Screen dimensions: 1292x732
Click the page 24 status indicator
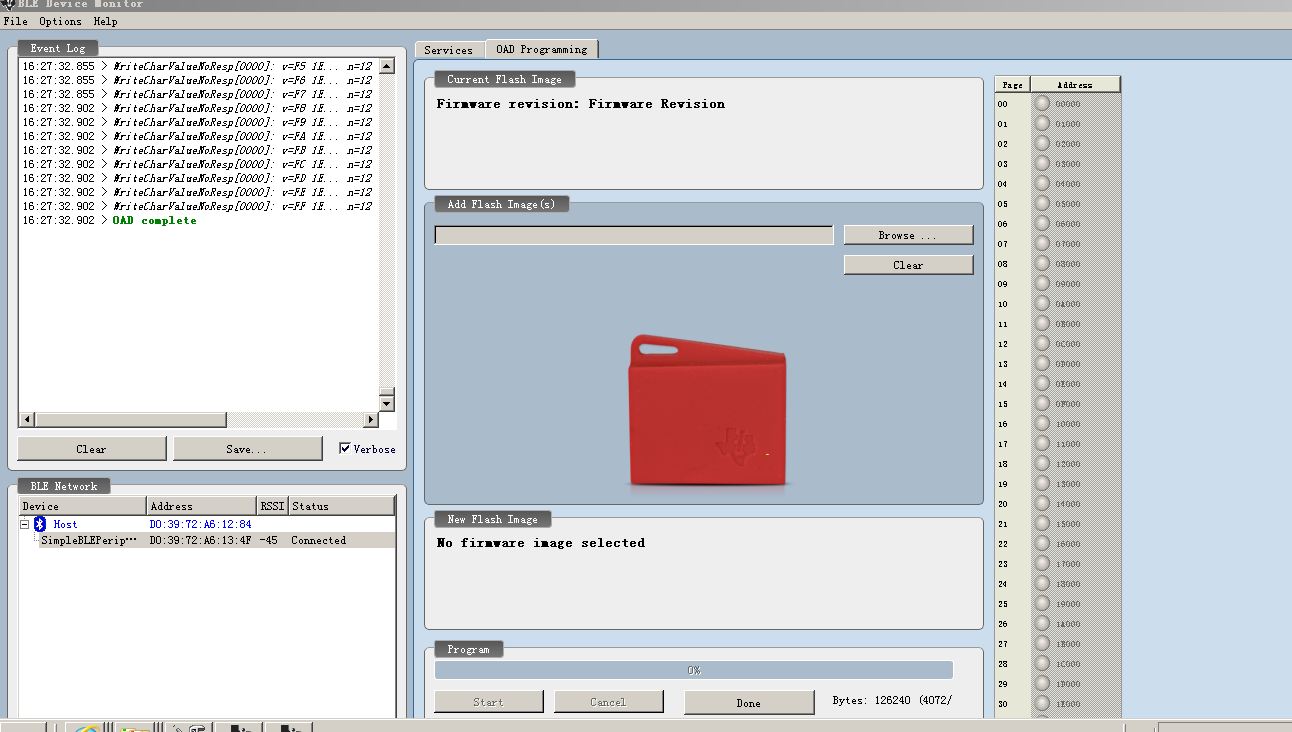(x=1042, y=583)
